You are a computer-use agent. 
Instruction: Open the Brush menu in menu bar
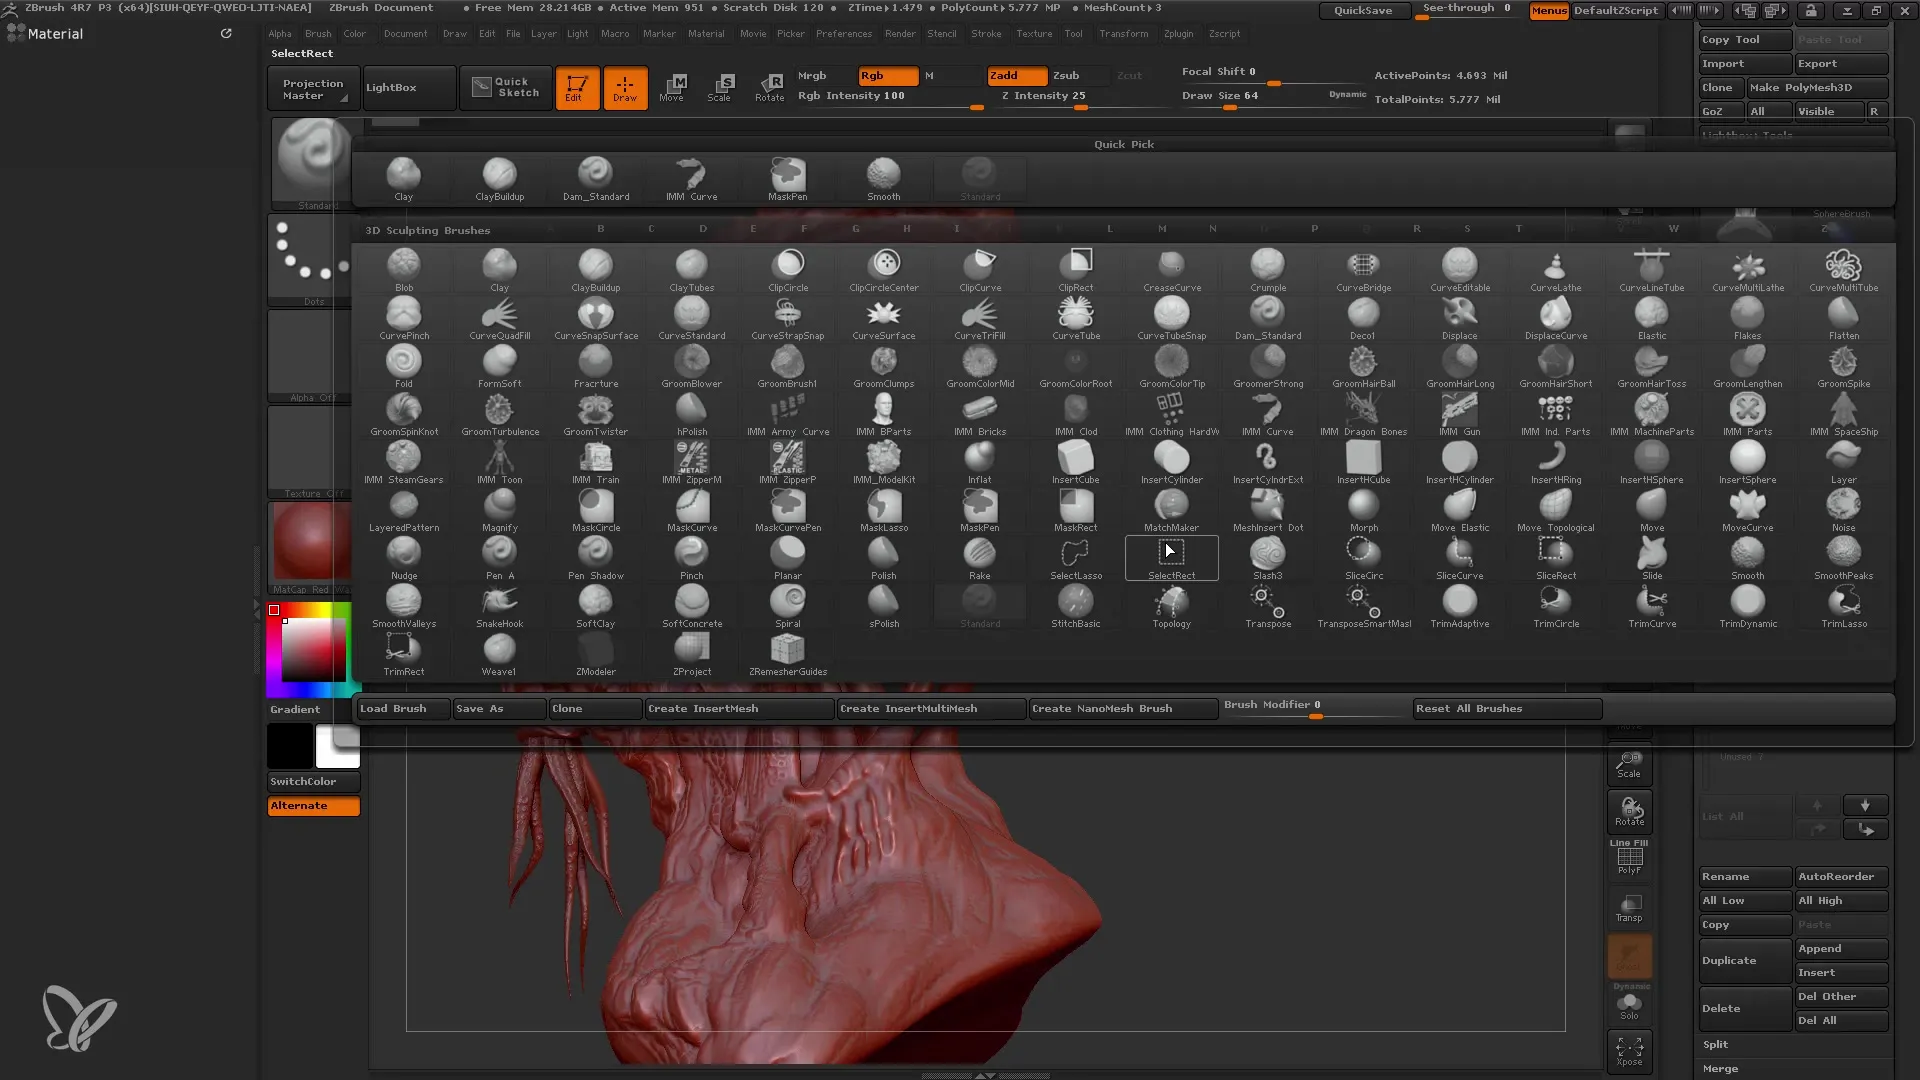point(316,33)
